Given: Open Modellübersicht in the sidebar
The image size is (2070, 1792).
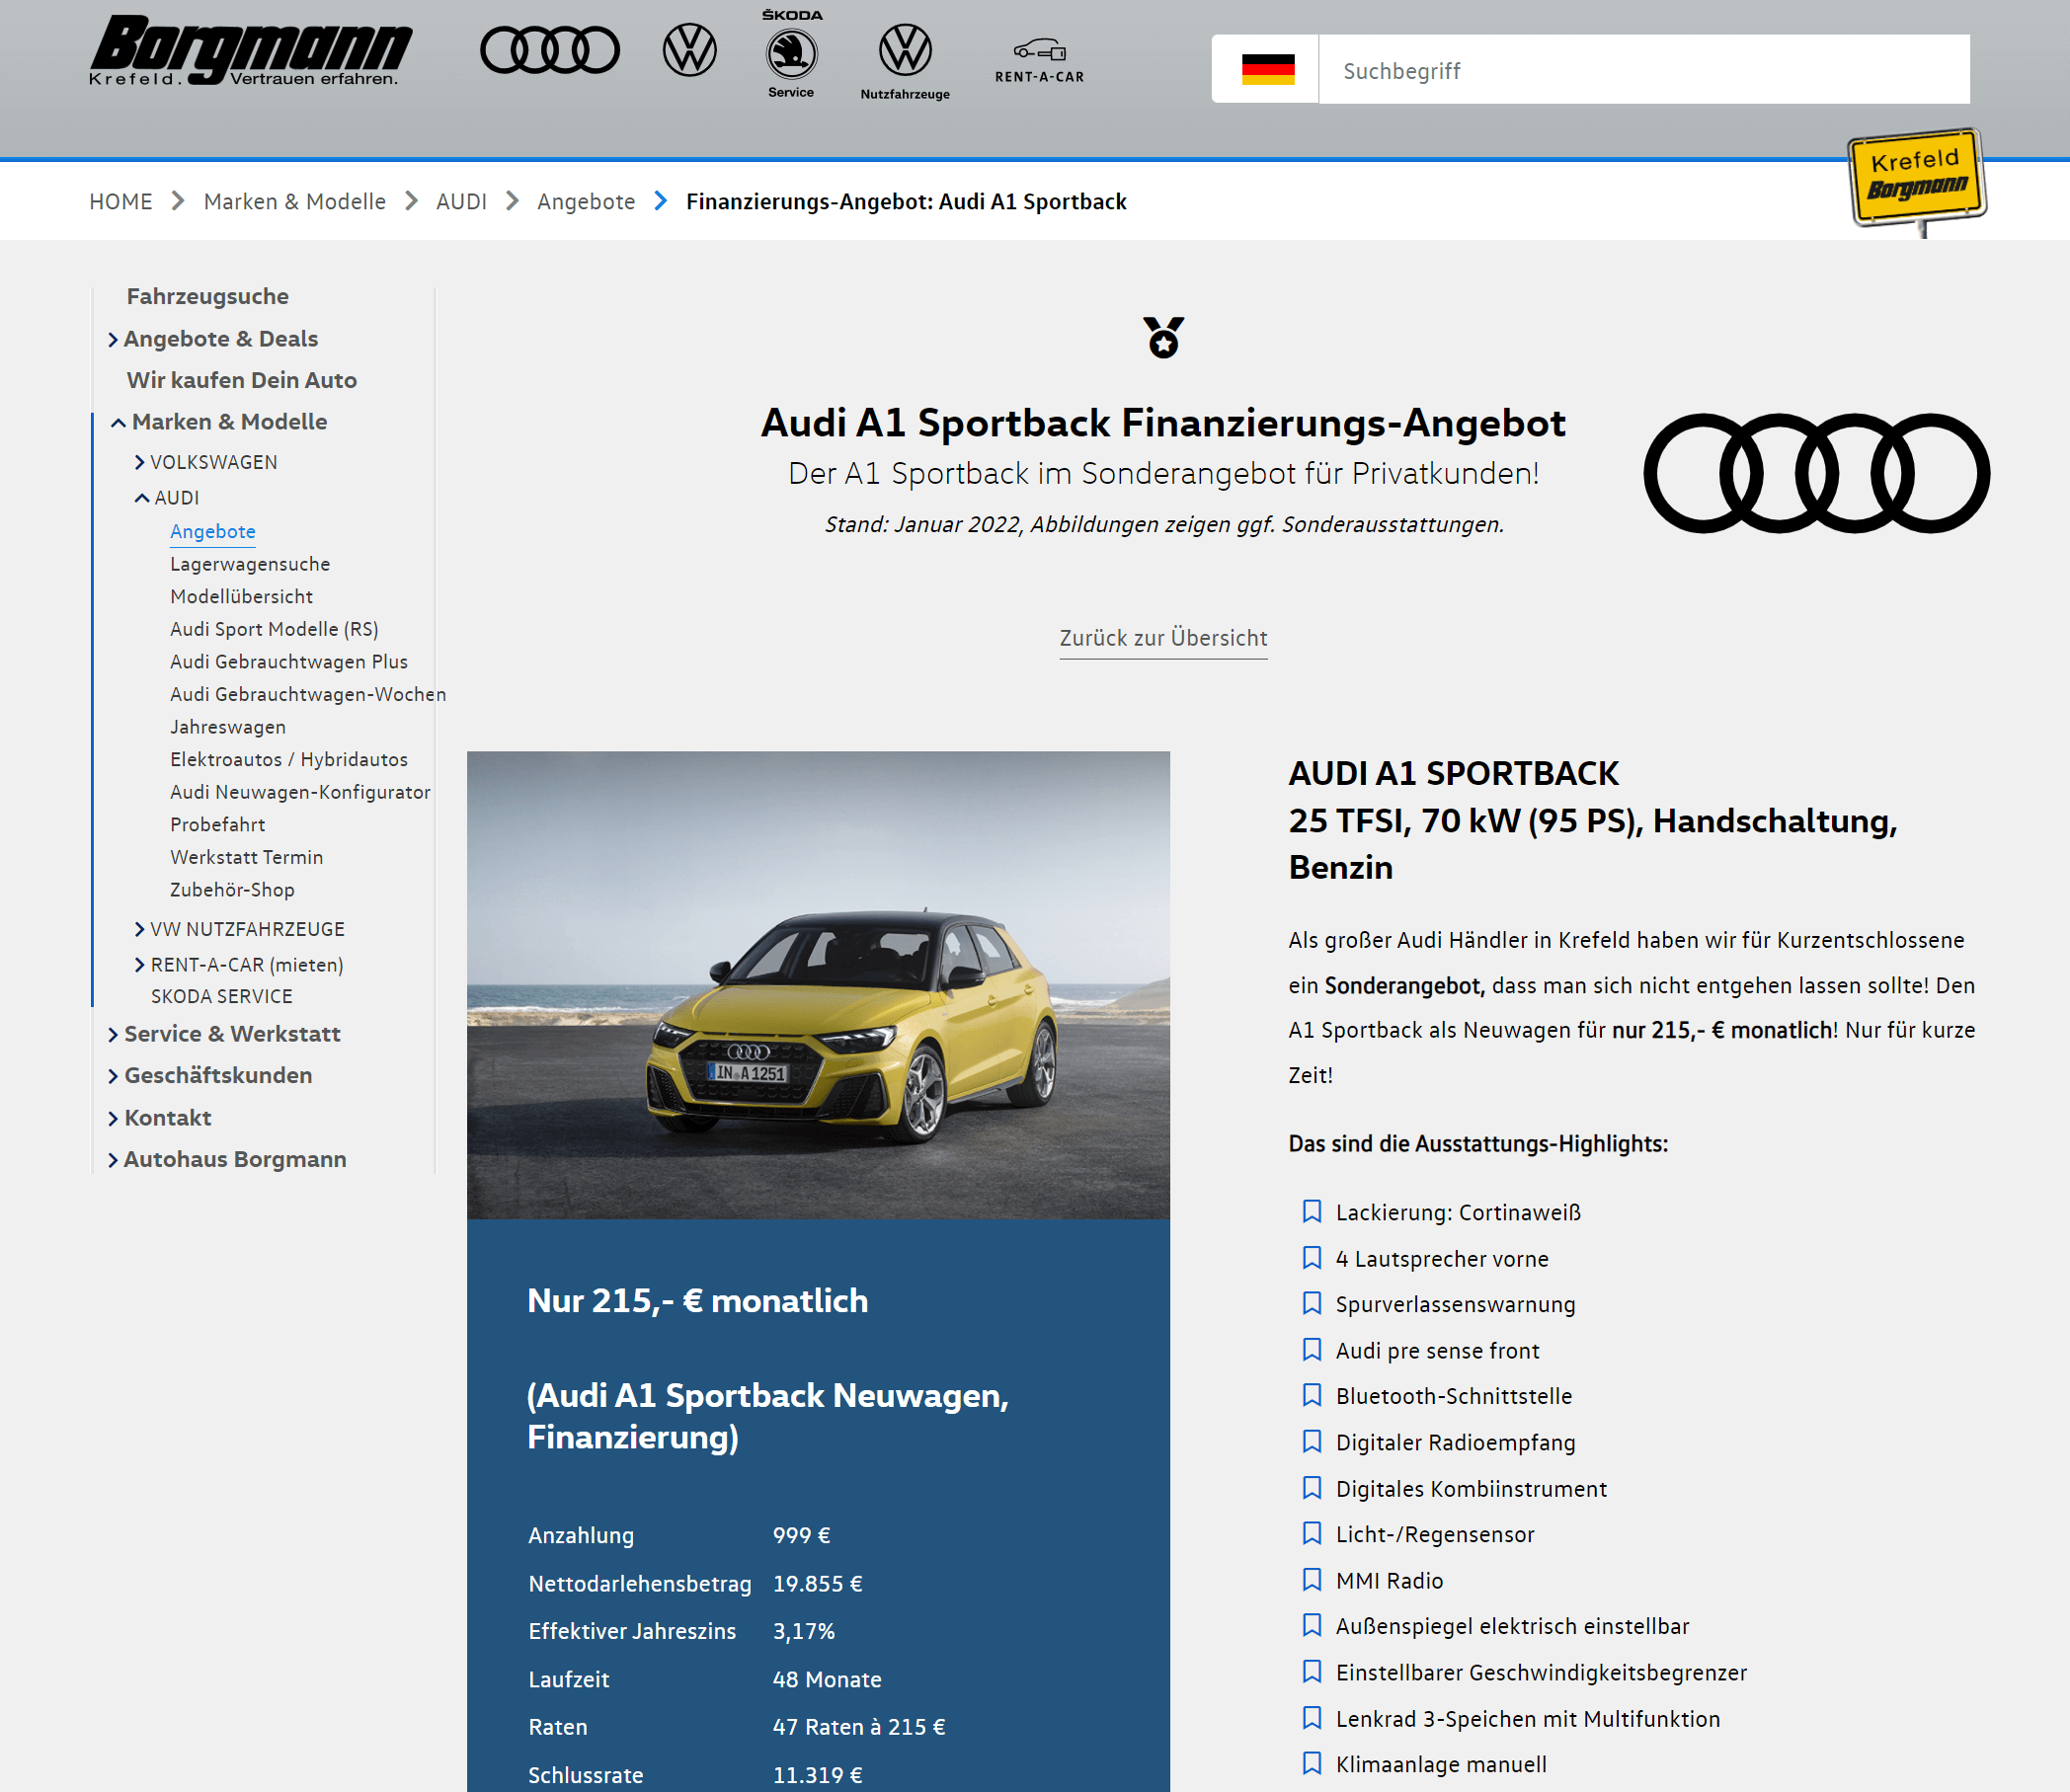Looking at the screenshot, I should click(241, 596).
